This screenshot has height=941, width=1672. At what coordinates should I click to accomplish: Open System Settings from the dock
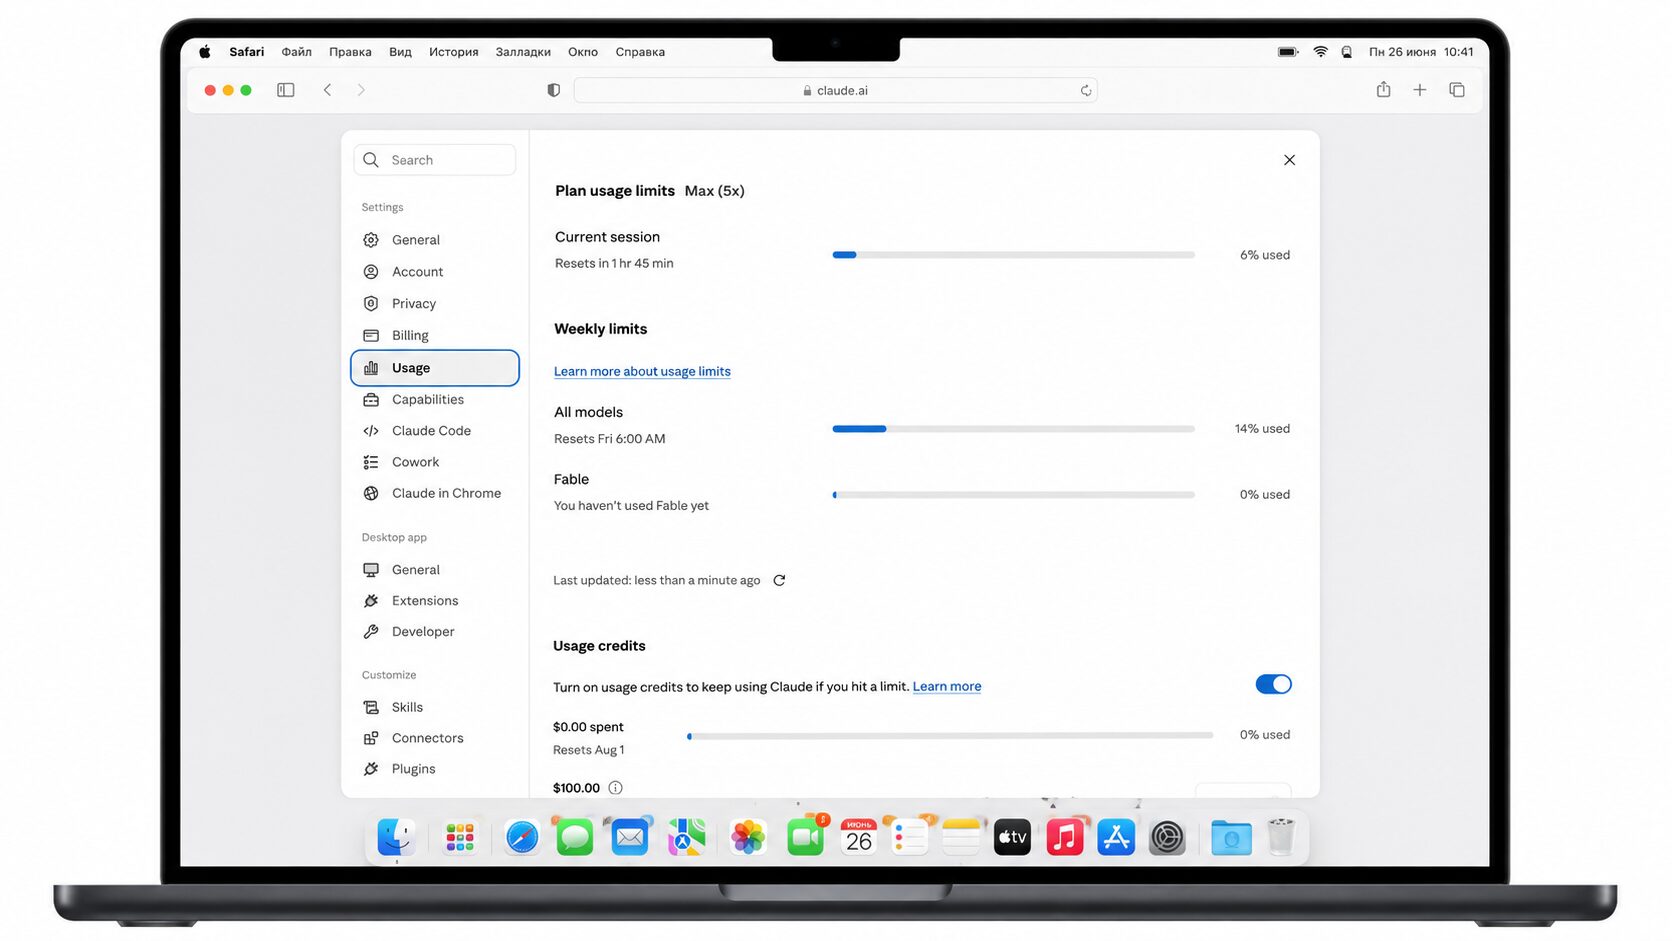[1167, 837]
